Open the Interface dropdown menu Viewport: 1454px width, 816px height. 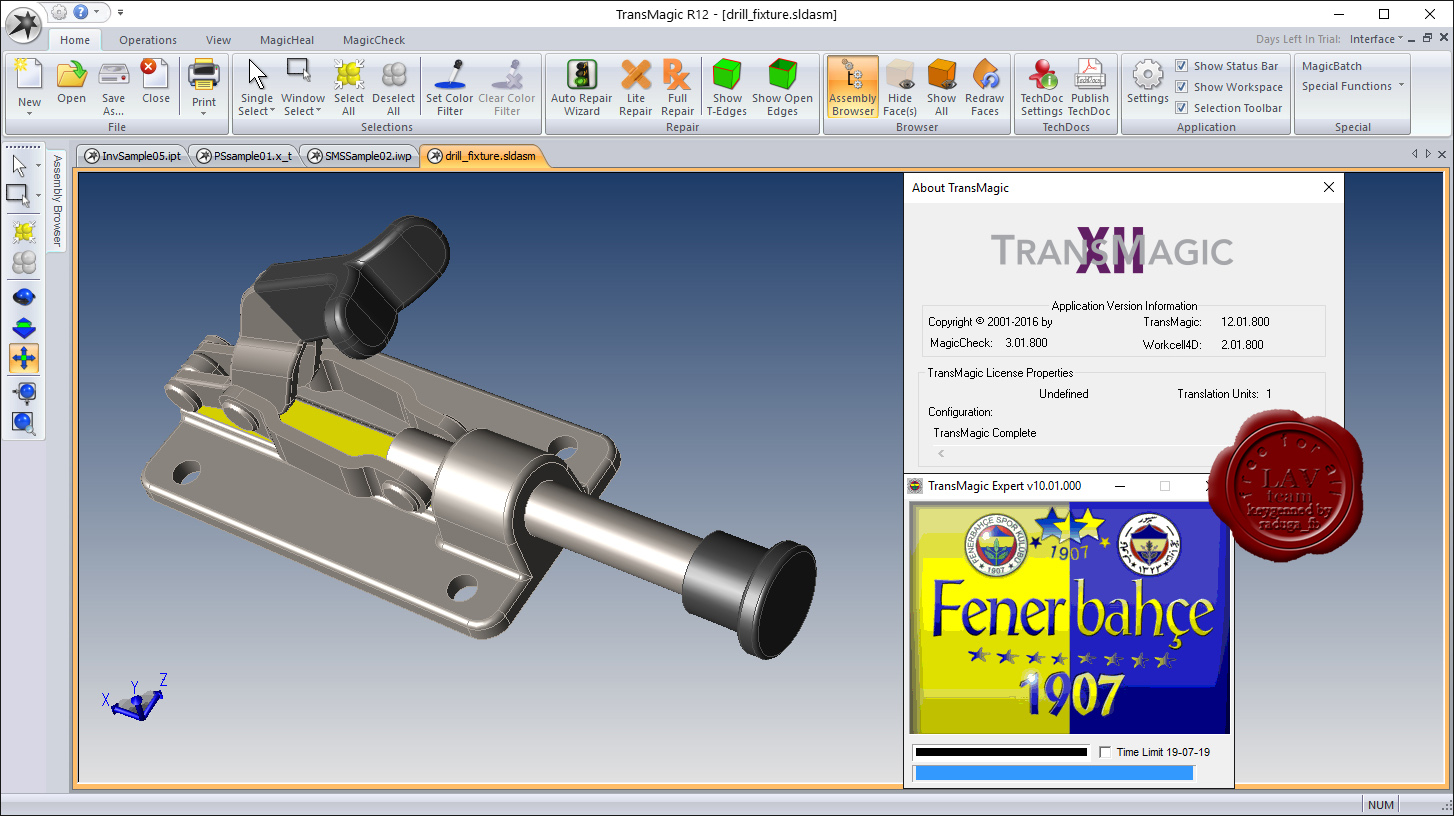click(1377, 39)
